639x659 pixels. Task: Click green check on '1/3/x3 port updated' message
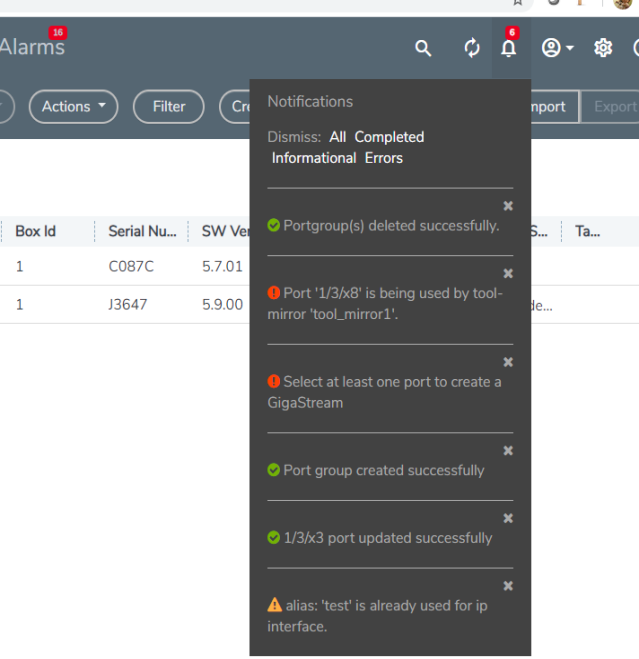[274, 538]
